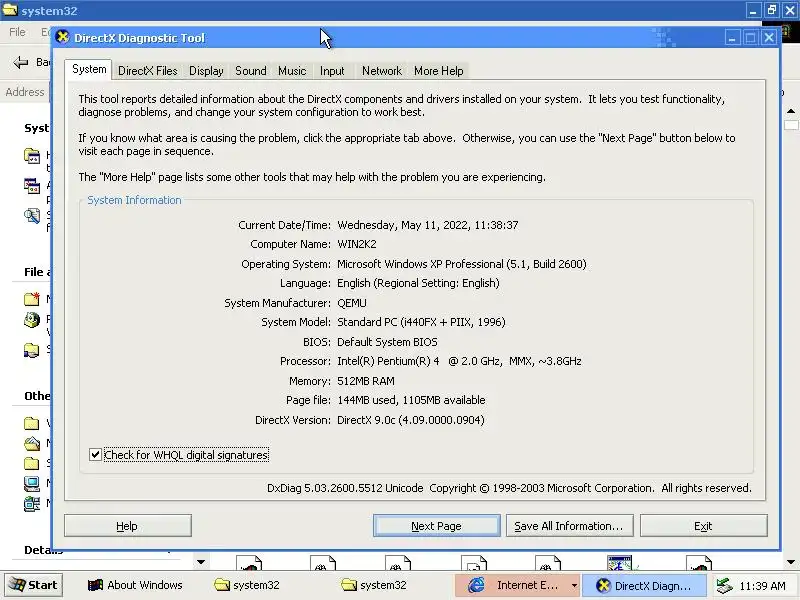
Task: Minimize the system32 window
Action: (x=754, y=10)
